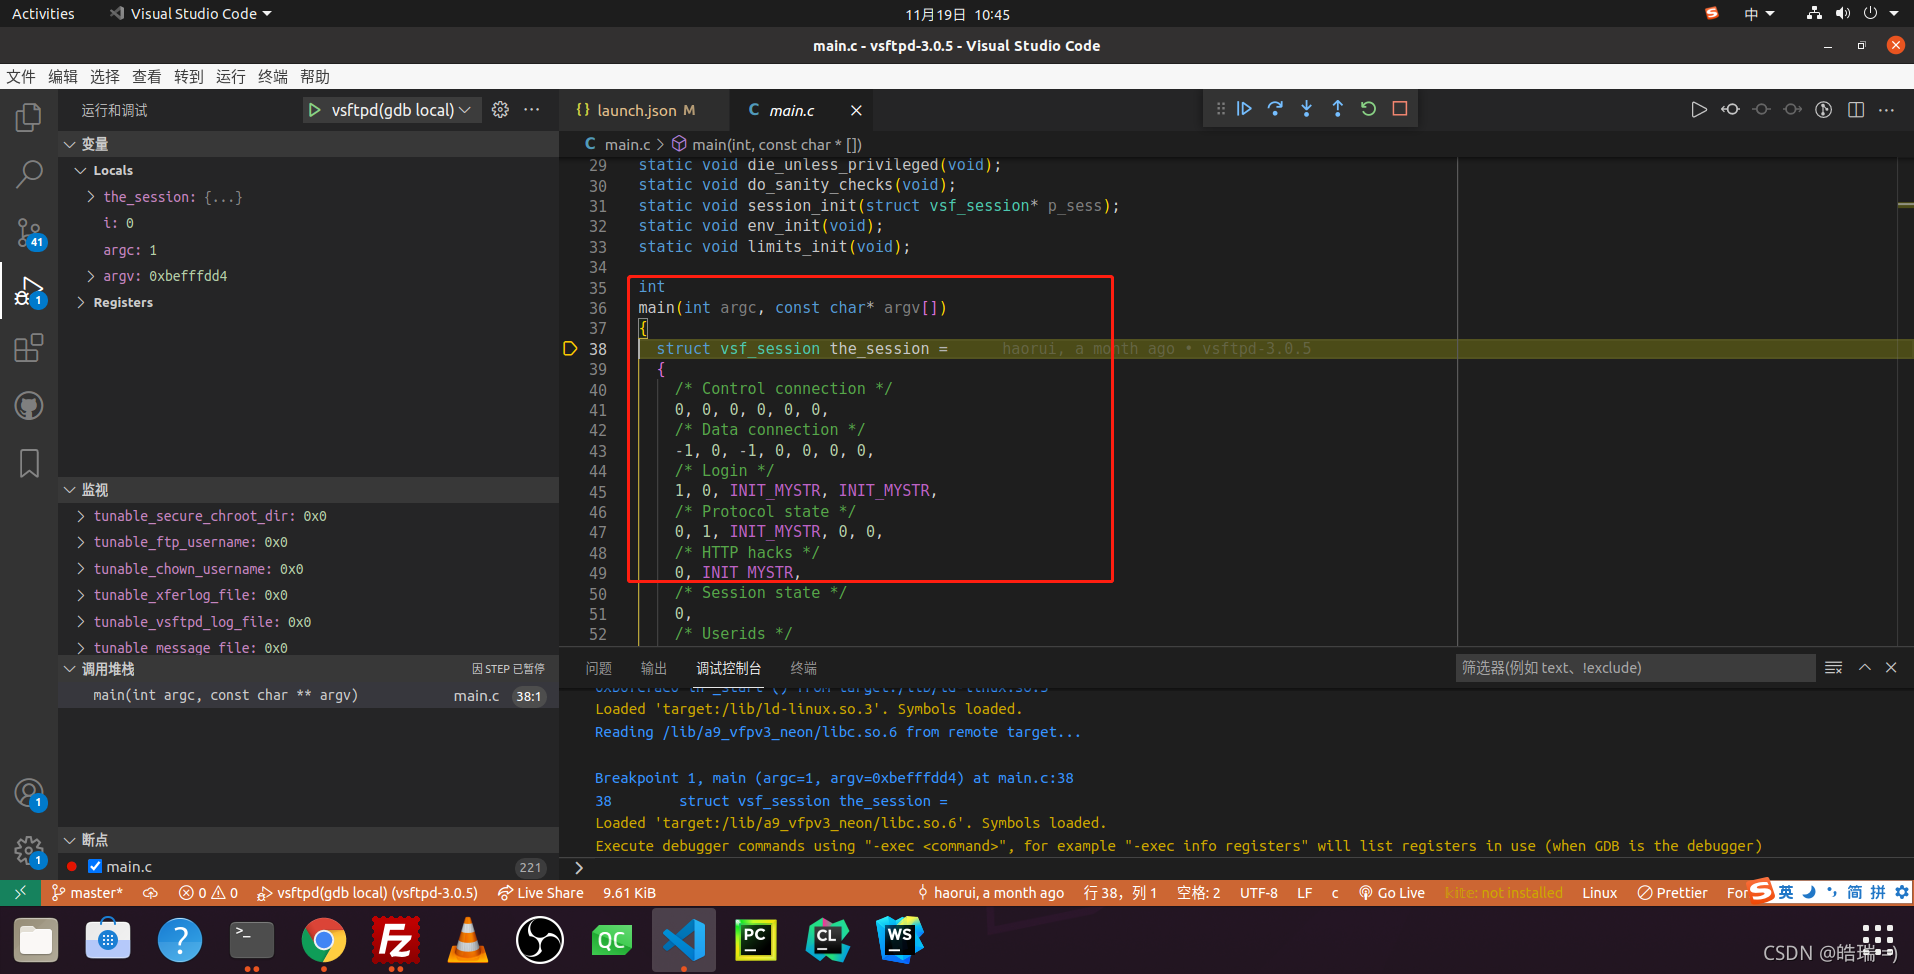Open Google Chrome from the dock
Image resolution: width=1914 pixels, height=974 pixels.
coord(323,941)
